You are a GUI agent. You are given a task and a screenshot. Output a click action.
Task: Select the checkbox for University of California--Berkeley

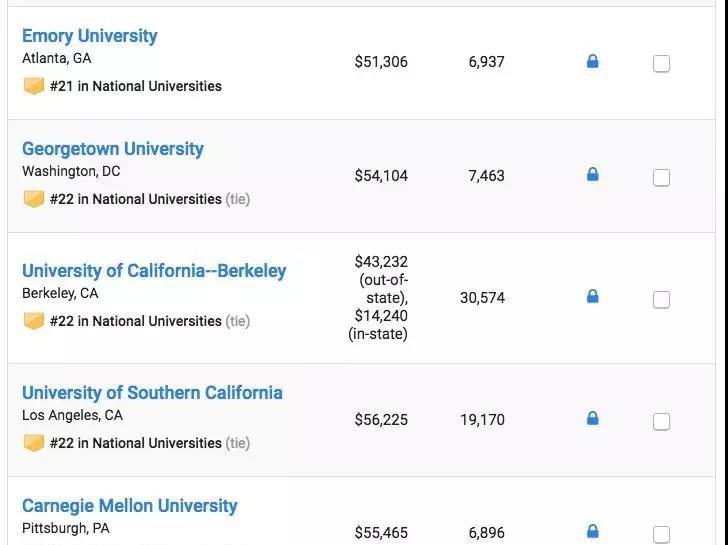(661, 299)
